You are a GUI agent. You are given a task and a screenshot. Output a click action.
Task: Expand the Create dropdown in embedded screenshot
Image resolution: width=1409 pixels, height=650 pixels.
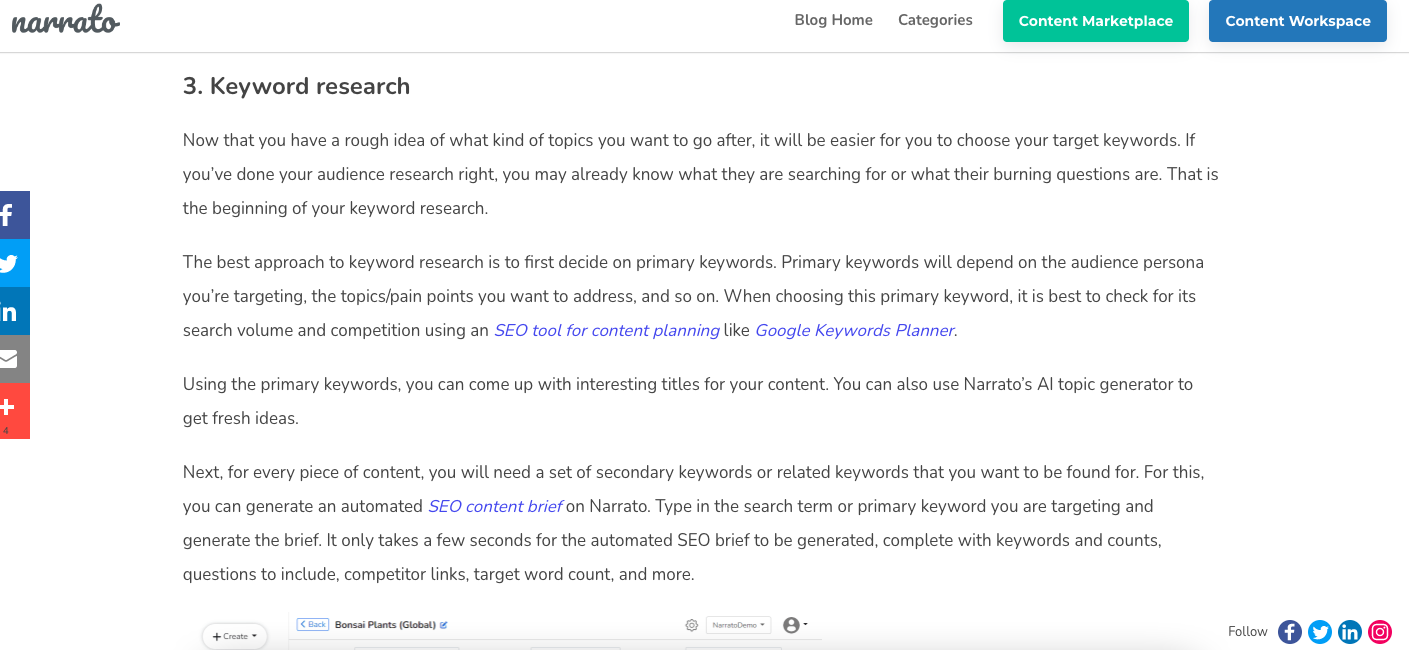[235, 636]
